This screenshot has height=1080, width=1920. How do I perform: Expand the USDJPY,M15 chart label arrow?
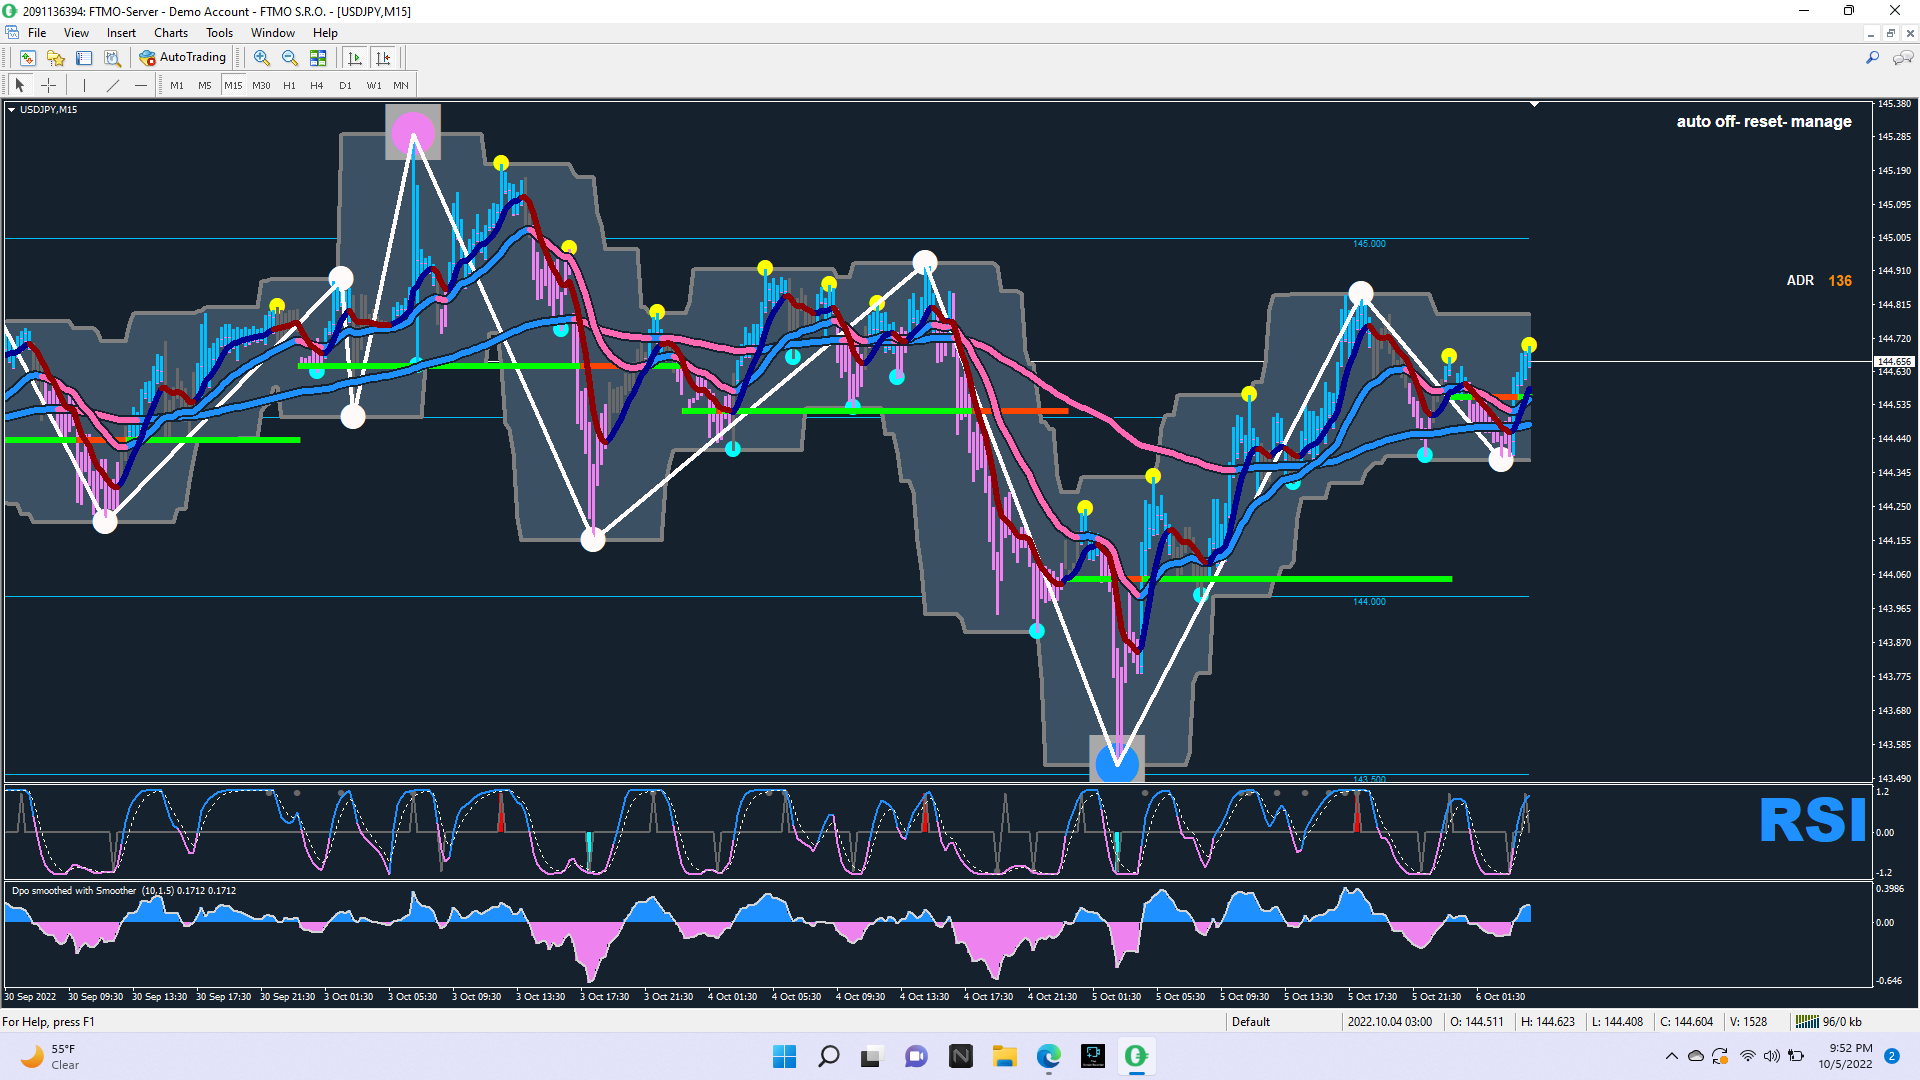click(11, 110)
